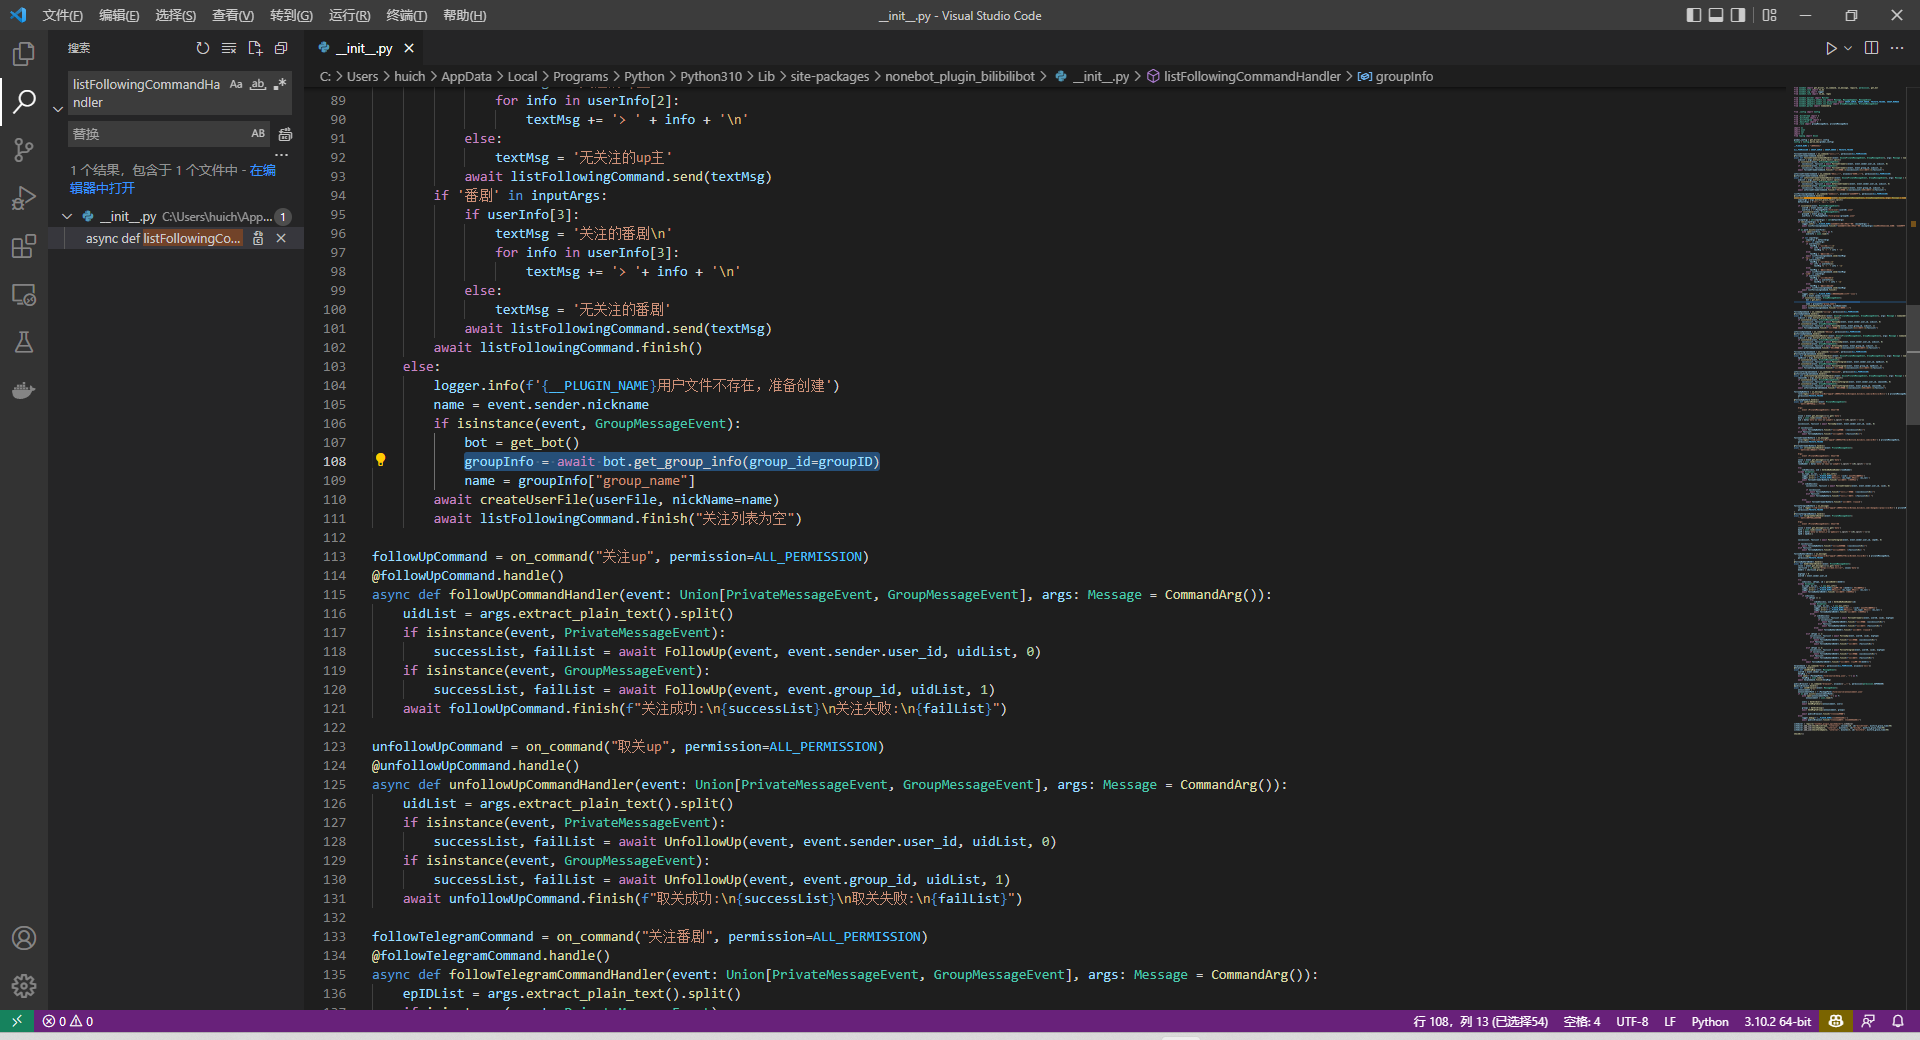1920x1040 pixels.
Task: Open the Source Control view
Action: [x=23, y=149]
